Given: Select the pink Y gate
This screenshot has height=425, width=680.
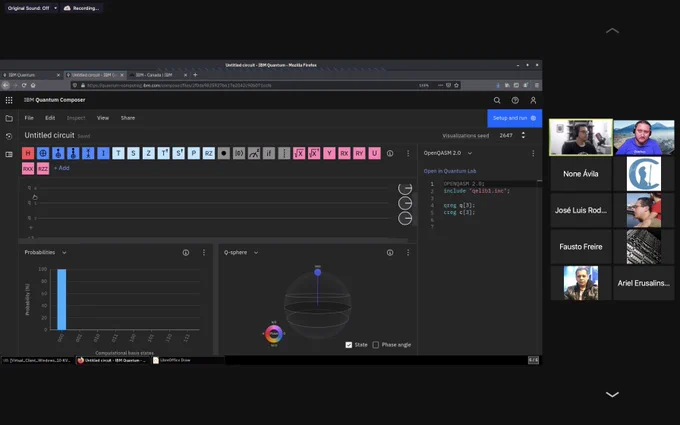Looking at the screenshot, I should click(x=329, y=153).
